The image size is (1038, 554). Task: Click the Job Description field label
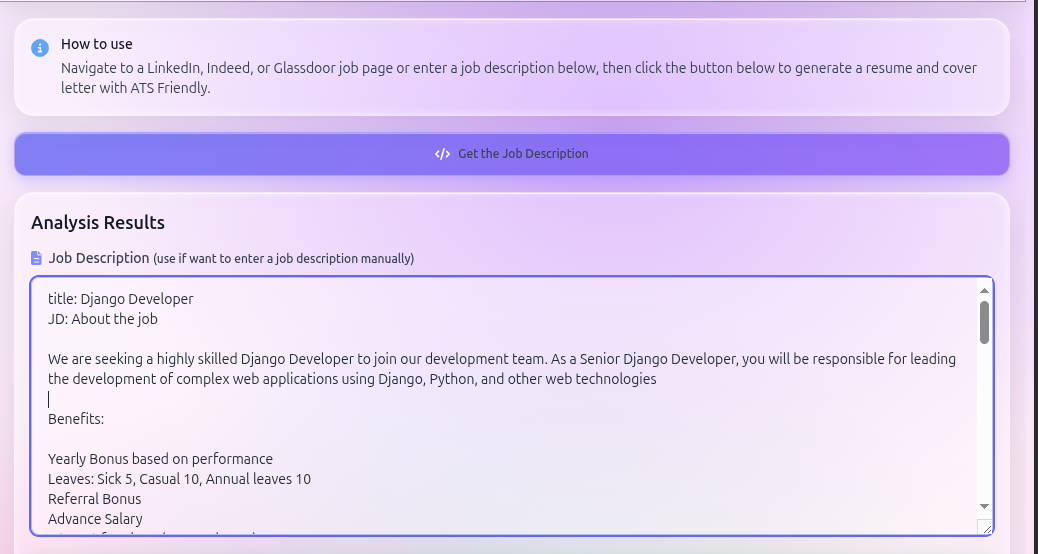tap(99, 258)
